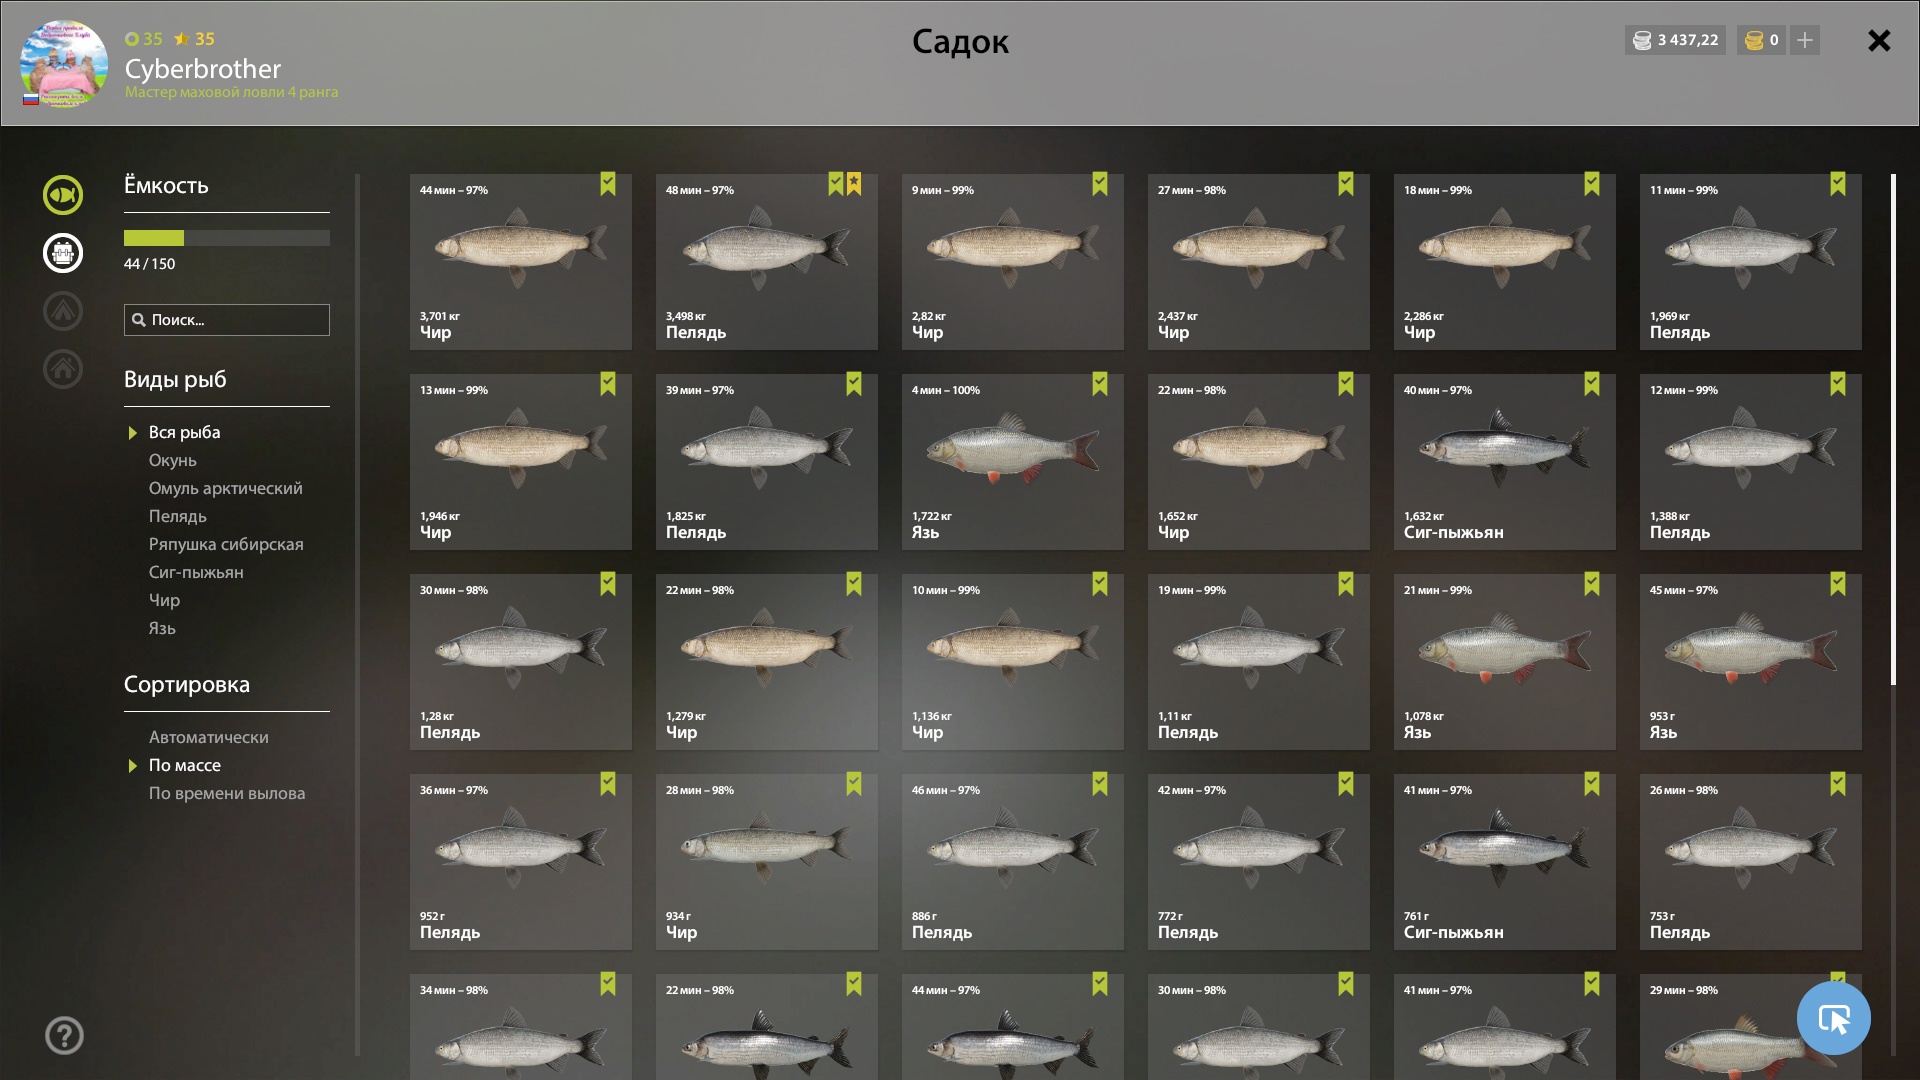Open the camp tent sidebar icon
Viewport: 1920px width, 1080px height.
[x=62, y=311]
